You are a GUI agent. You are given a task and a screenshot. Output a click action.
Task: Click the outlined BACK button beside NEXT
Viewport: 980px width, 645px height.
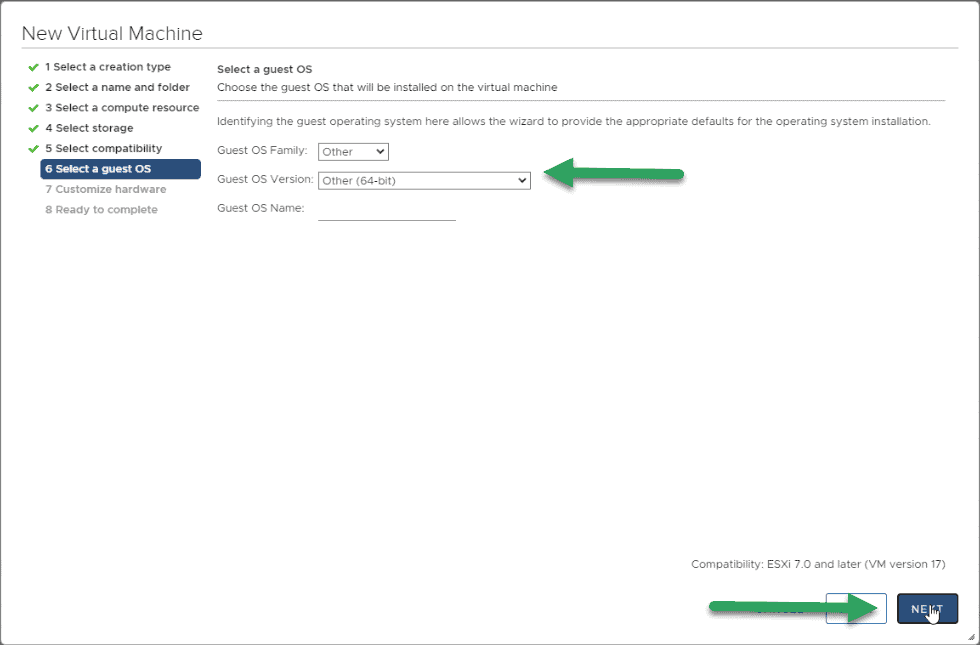click(856, 609)
